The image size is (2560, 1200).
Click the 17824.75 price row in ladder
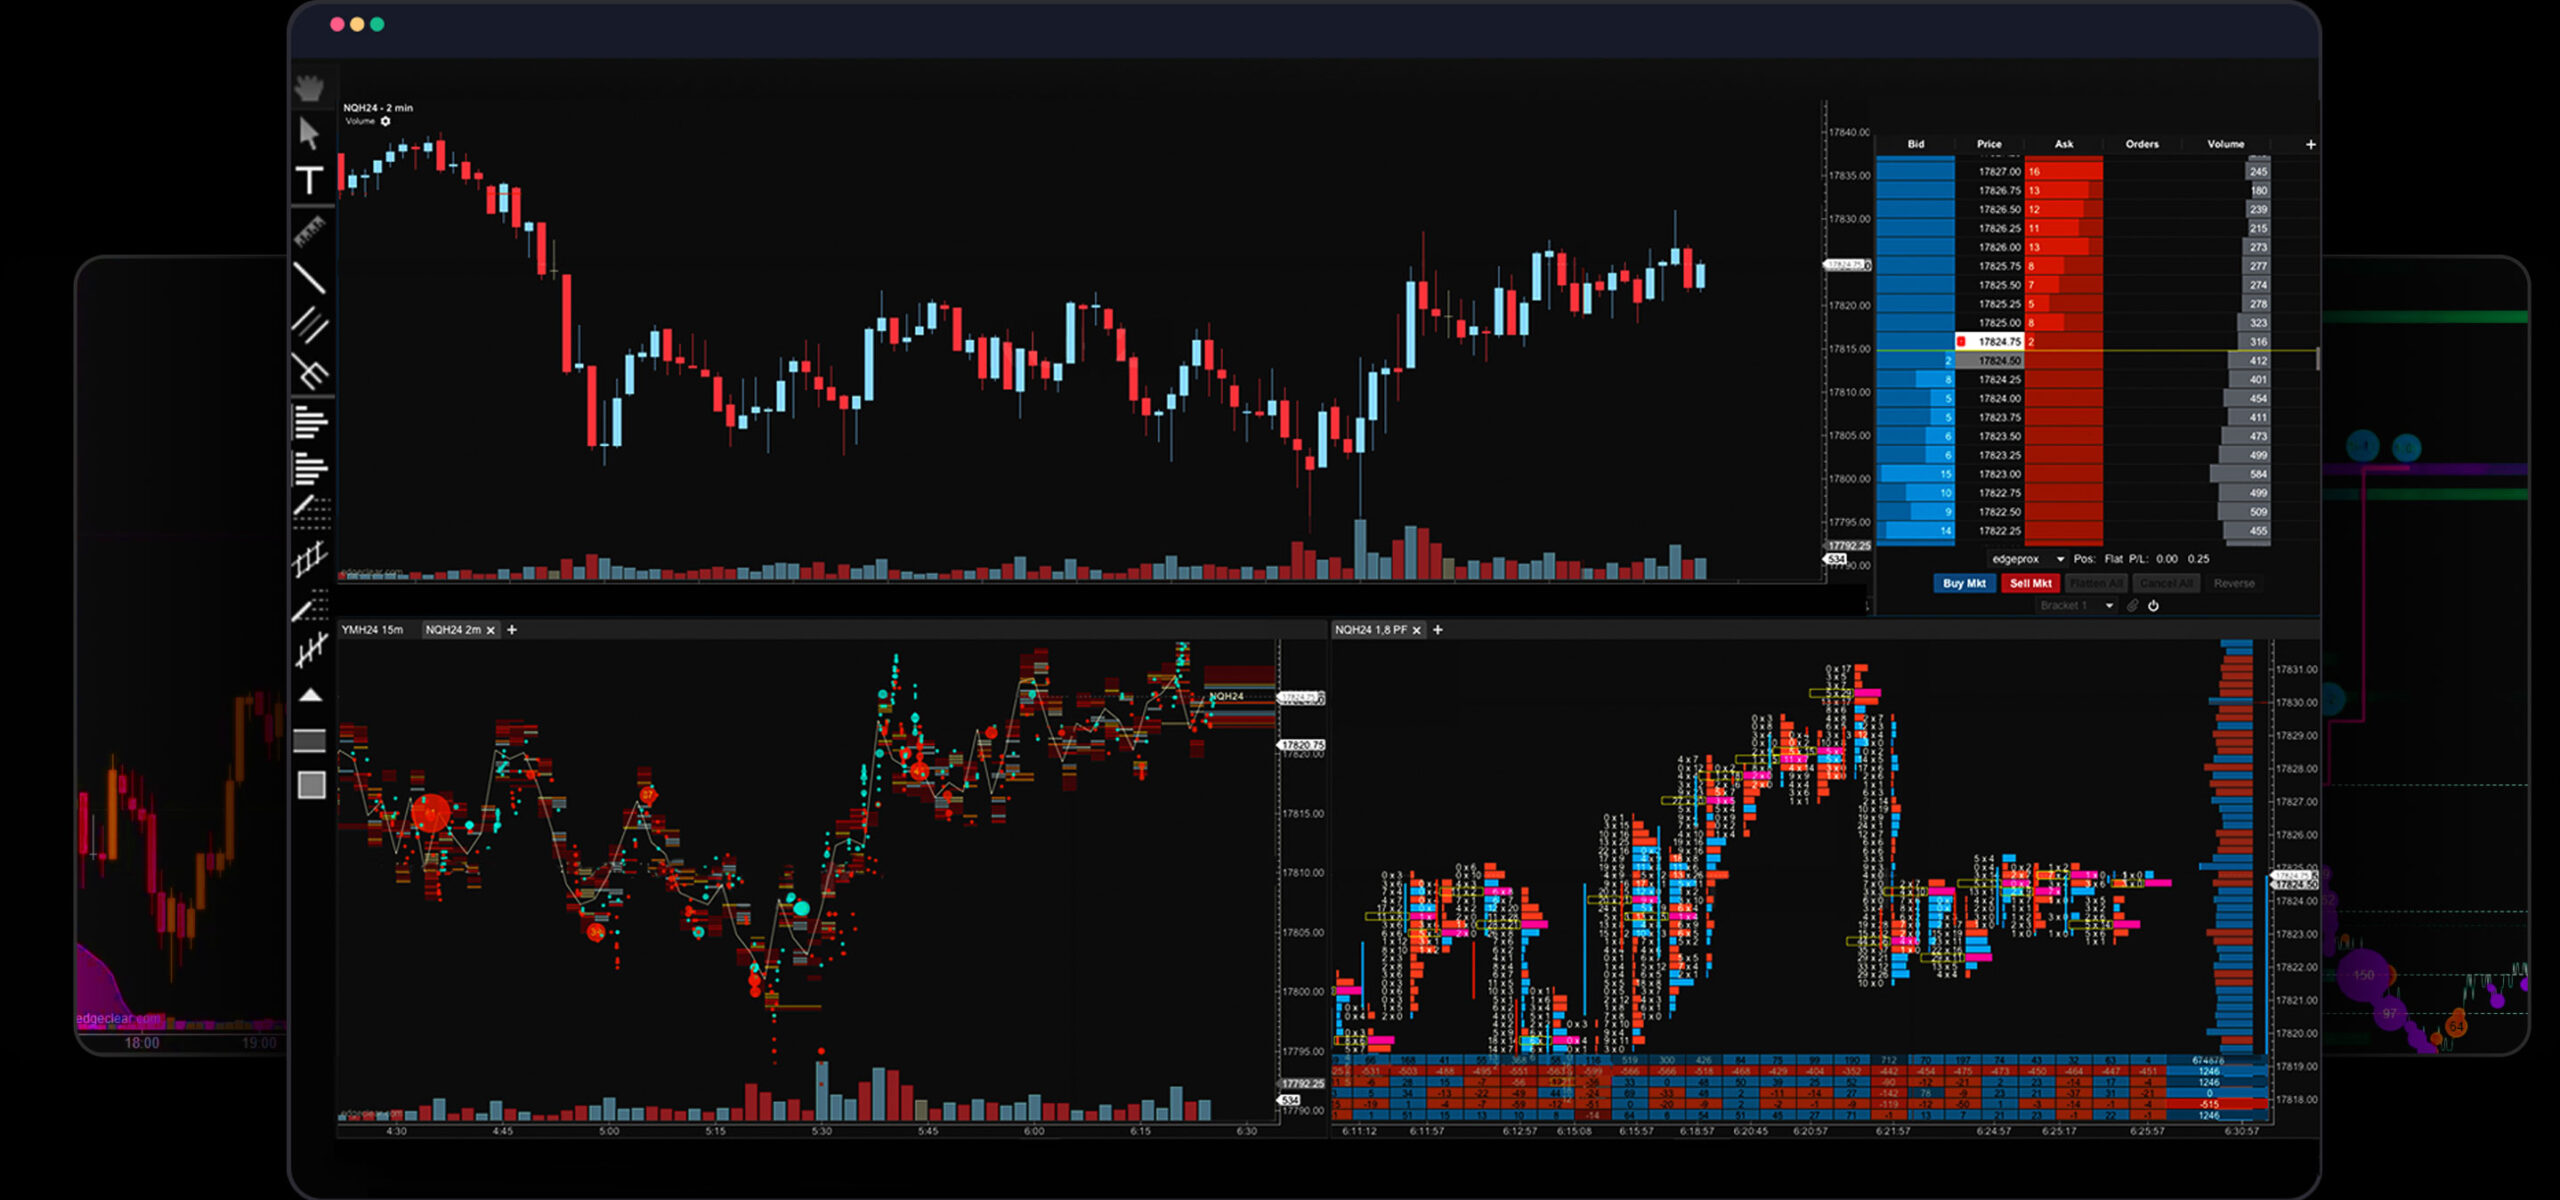tap(1999, 342)
